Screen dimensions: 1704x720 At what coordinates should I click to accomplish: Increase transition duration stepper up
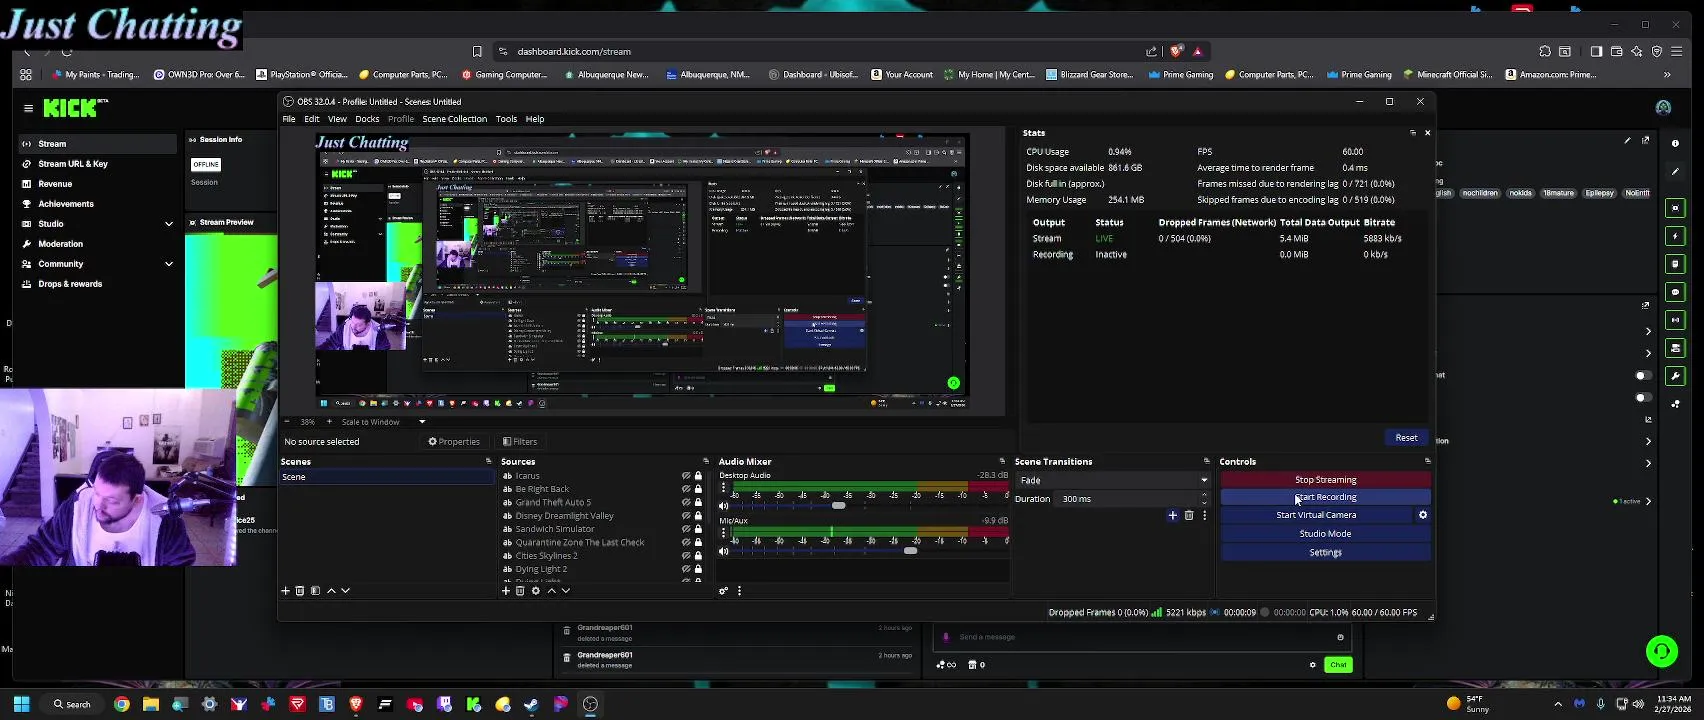[1204, 495]
